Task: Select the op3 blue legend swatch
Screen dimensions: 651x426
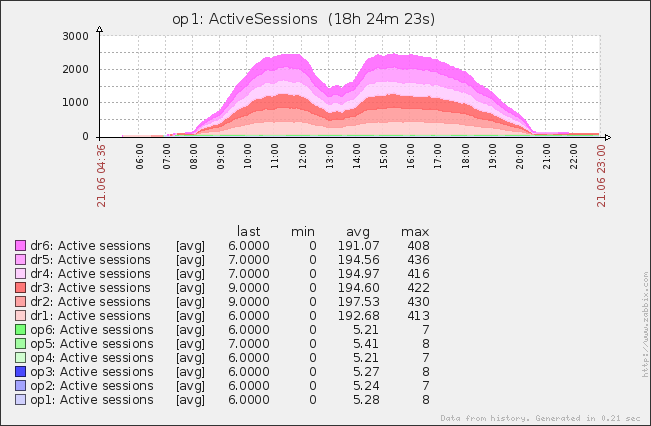Action: pyautogui.click(x=20, y=372)
